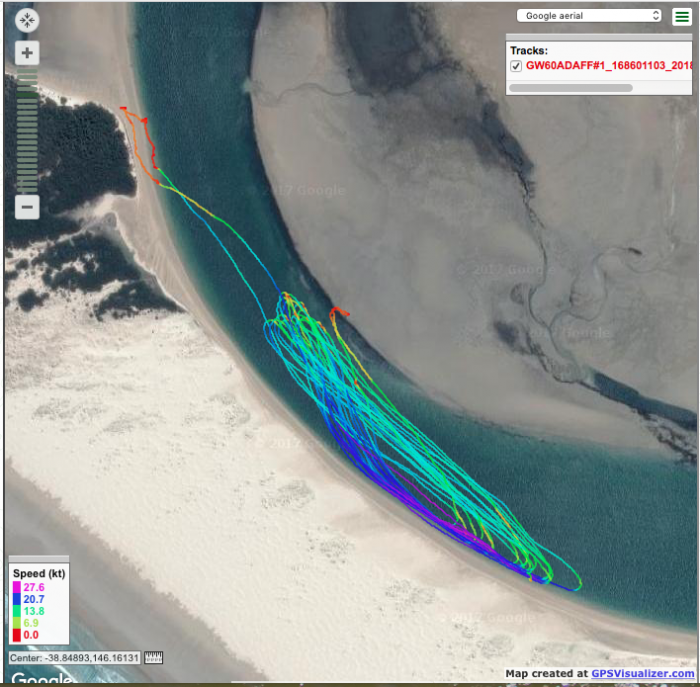
Task: Click the pan/recenter compass control
Action: [x=27, y=20]
